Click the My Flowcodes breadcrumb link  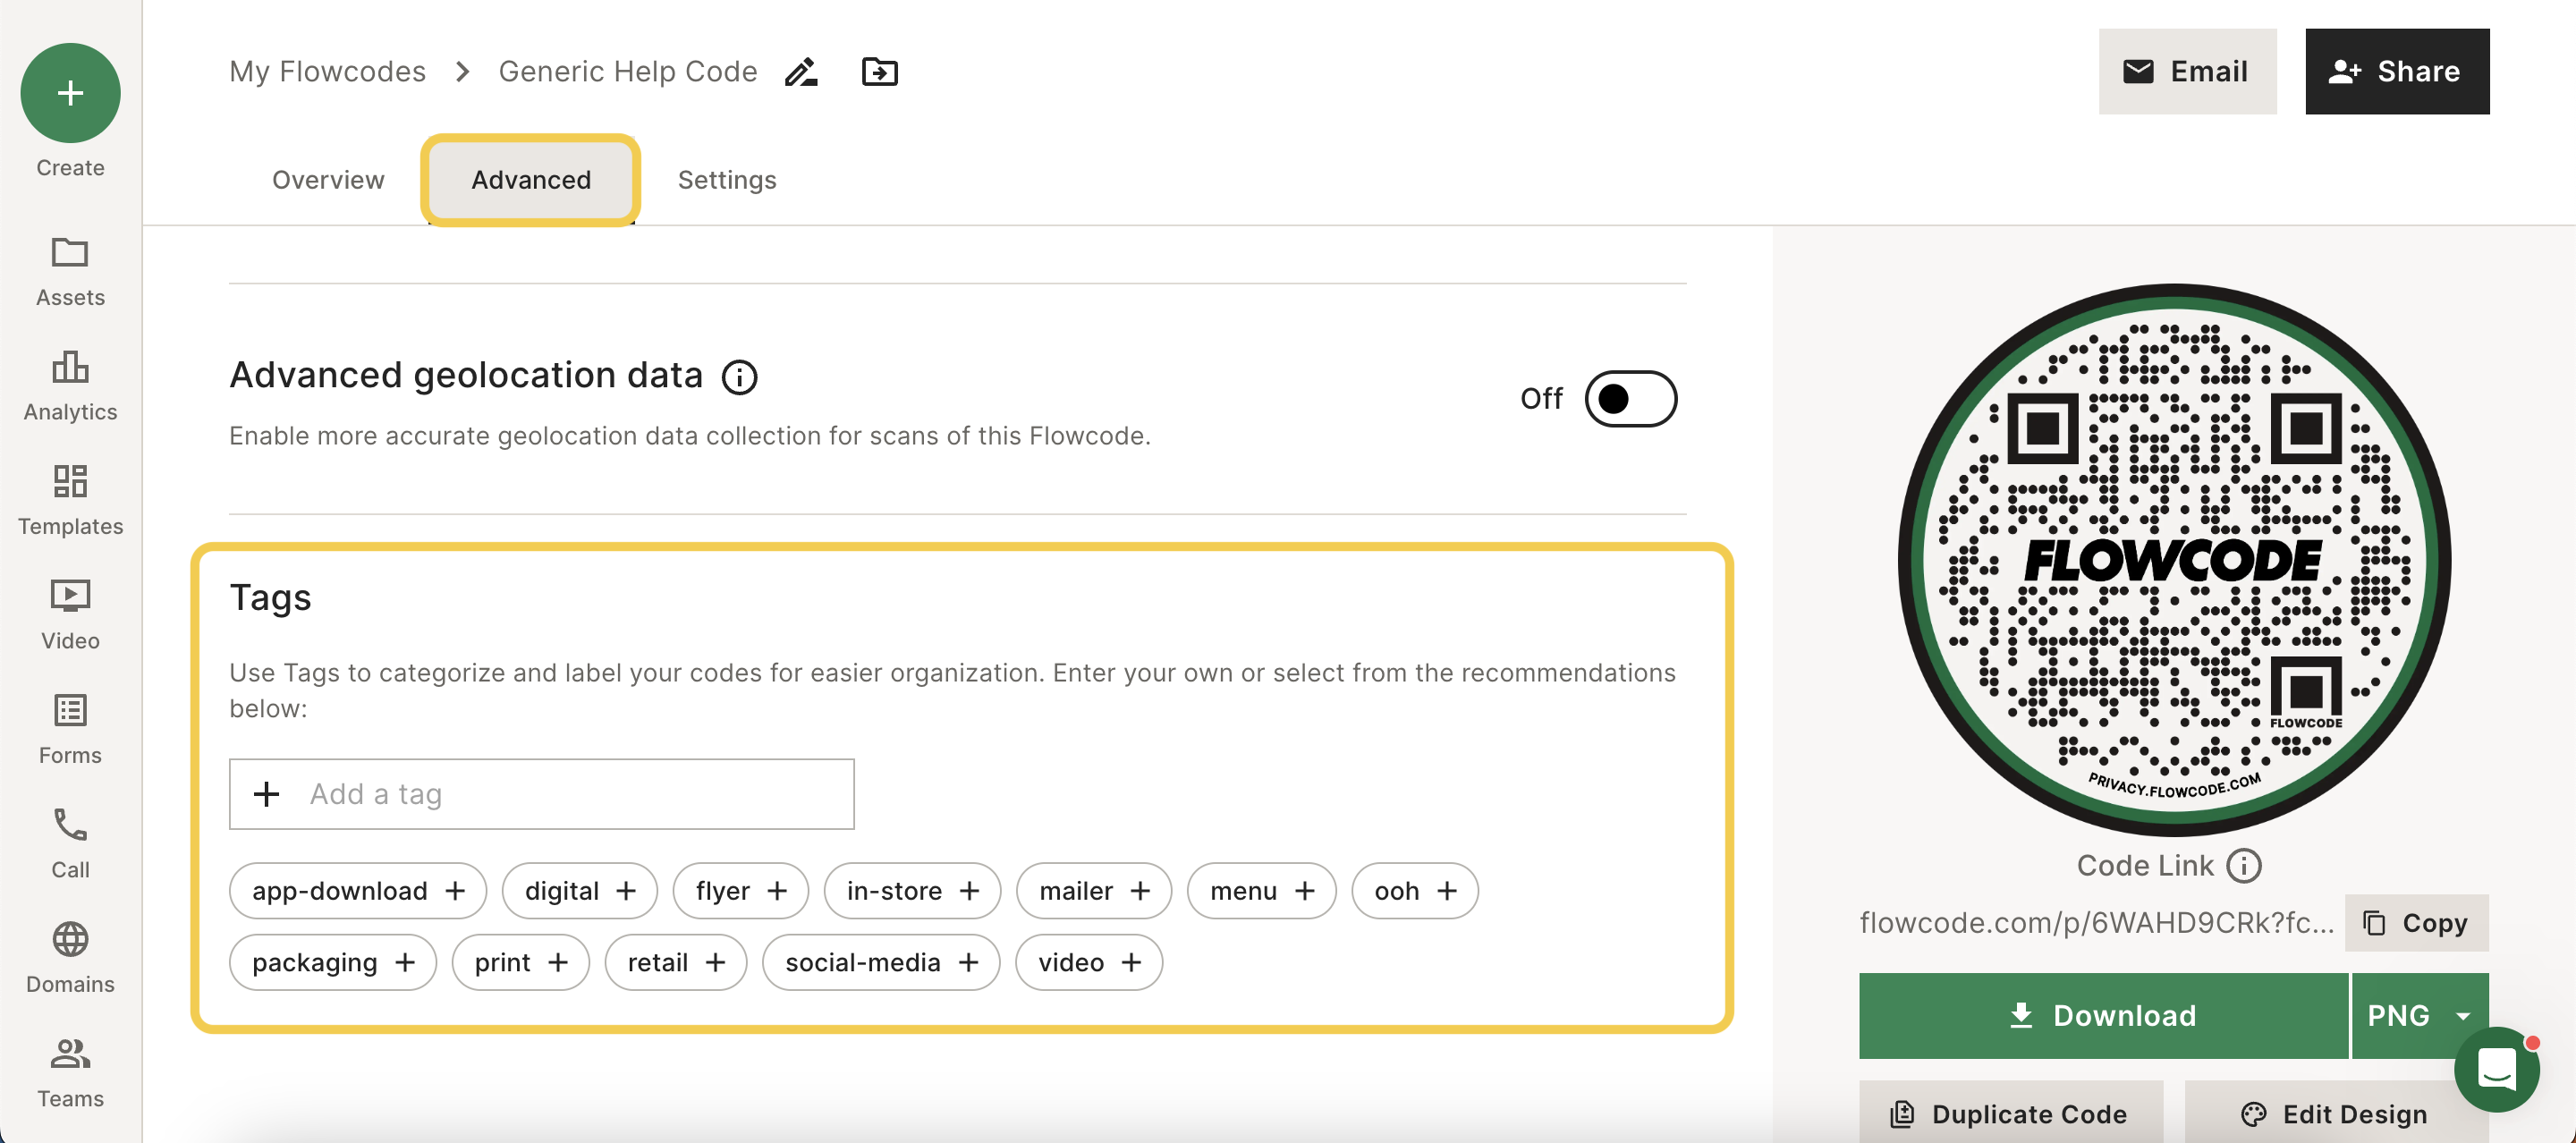327,72
